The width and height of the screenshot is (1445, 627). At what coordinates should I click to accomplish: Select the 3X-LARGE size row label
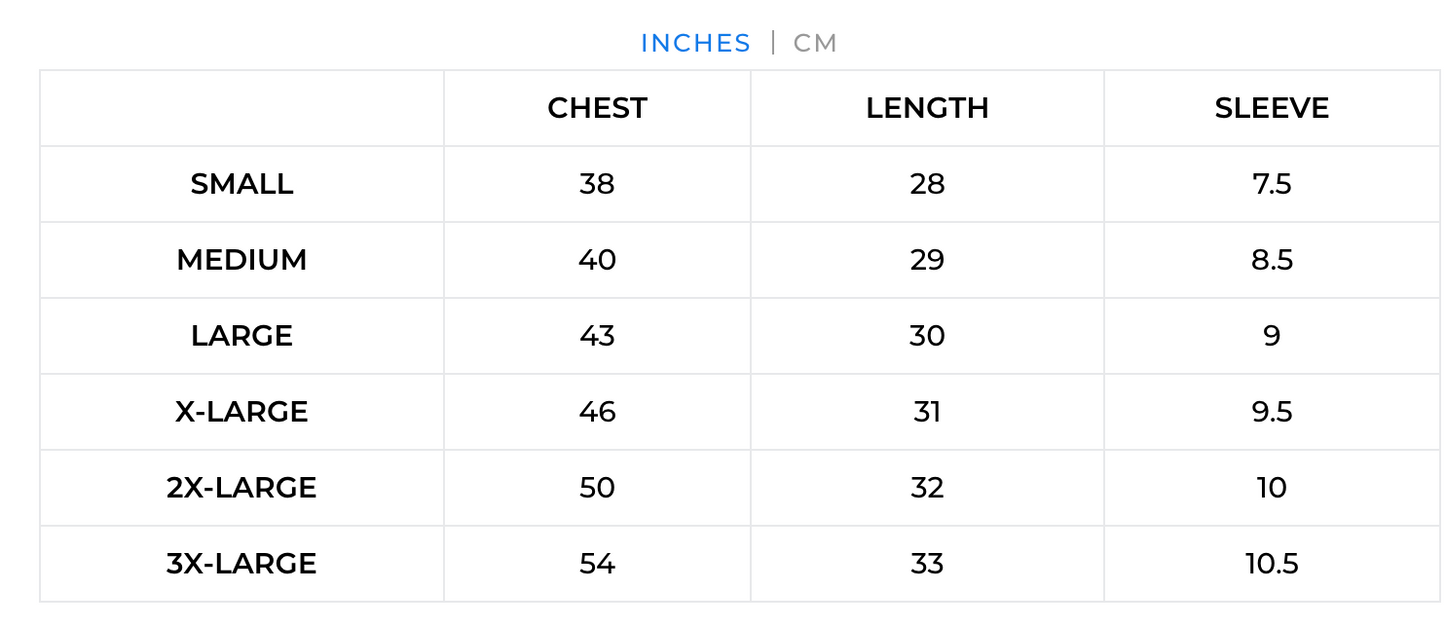click(x=242, y=564)
